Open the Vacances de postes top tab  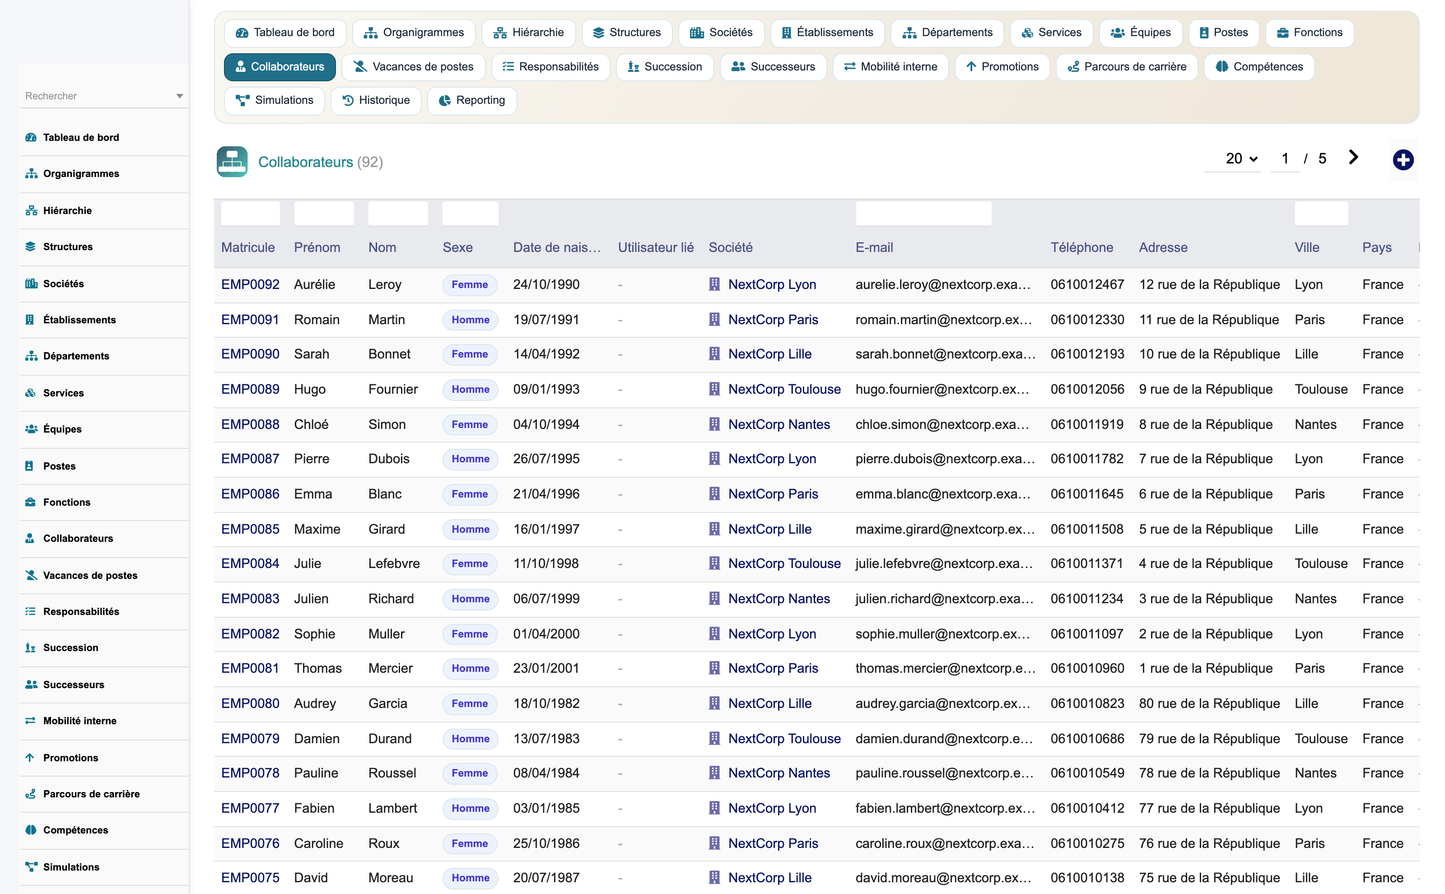tap(413, 67)
